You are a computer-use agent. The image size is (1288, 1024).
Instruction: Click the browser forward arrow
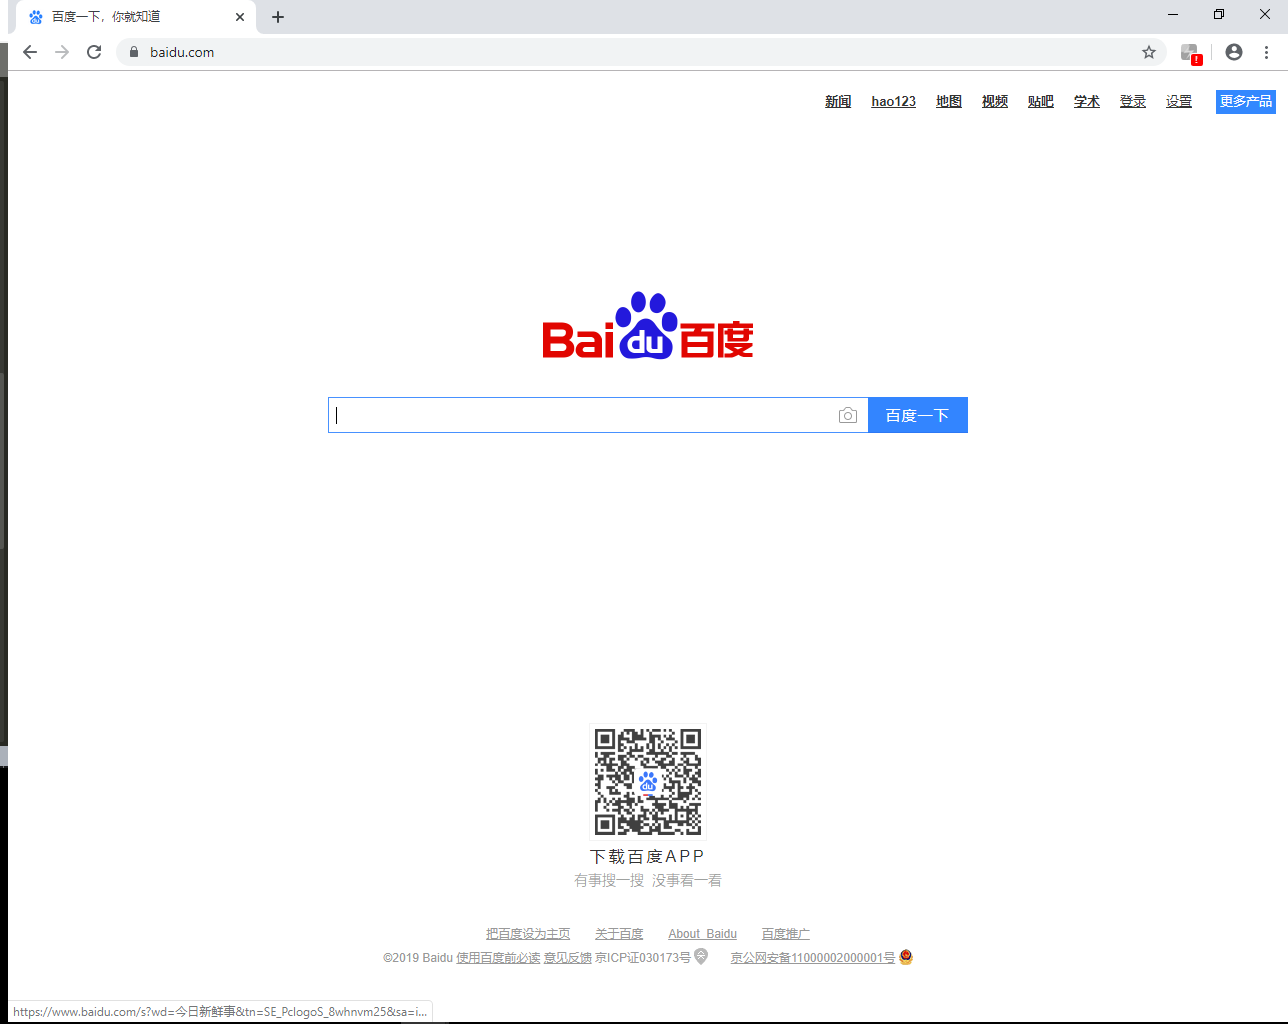62,52
